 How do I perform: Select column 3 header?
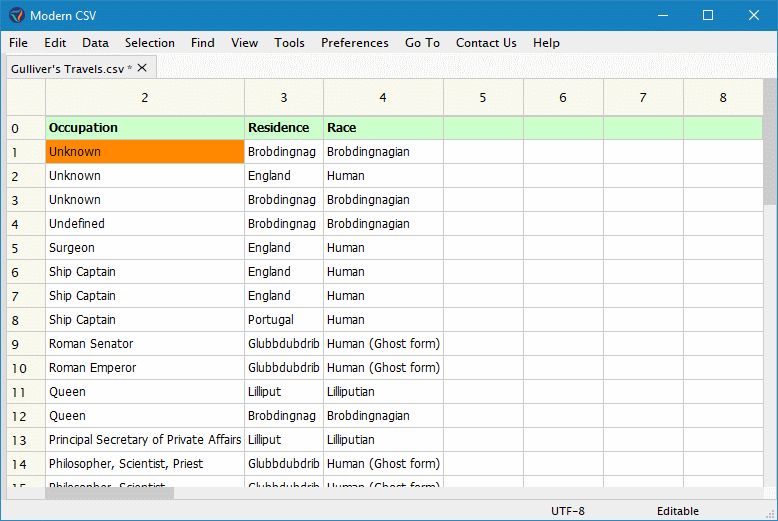(x=284, y=97)
